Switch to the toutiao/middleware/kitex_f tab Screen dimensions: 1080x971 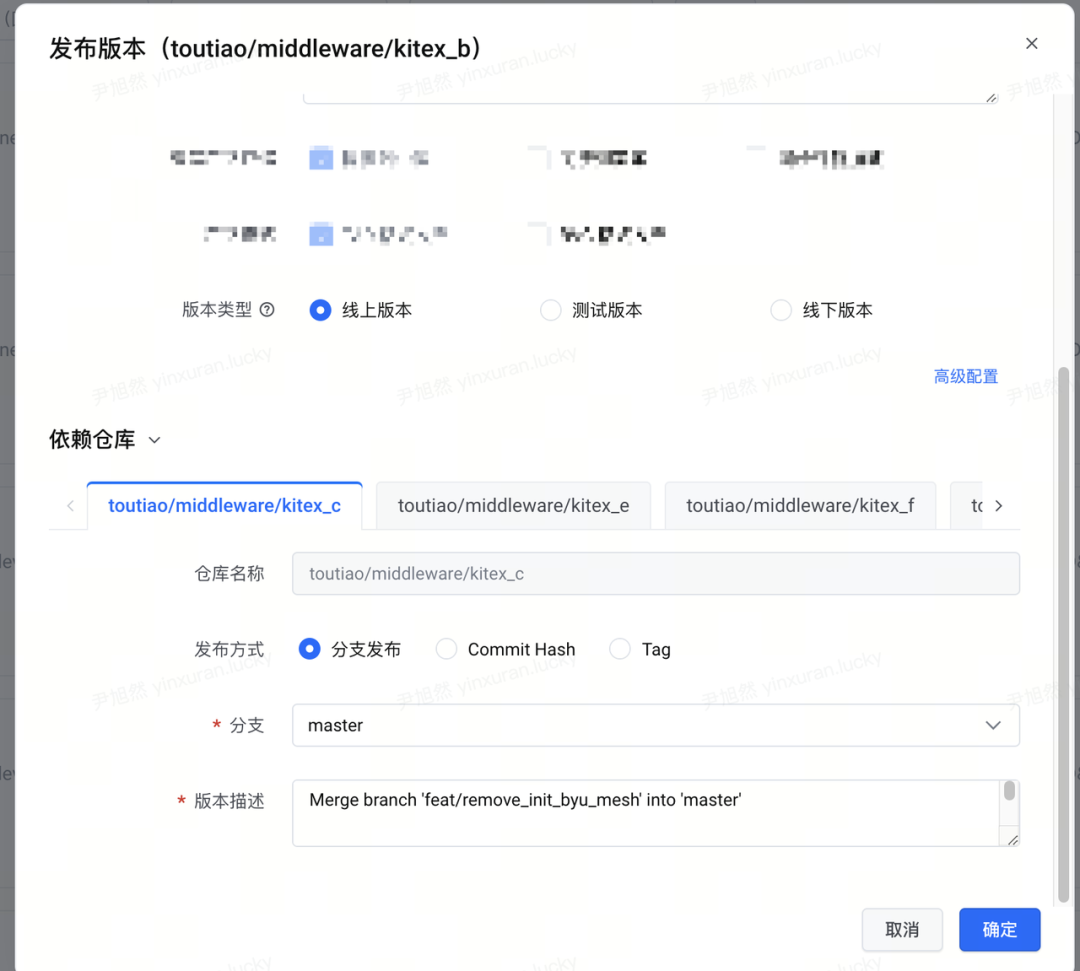point(800,506)
